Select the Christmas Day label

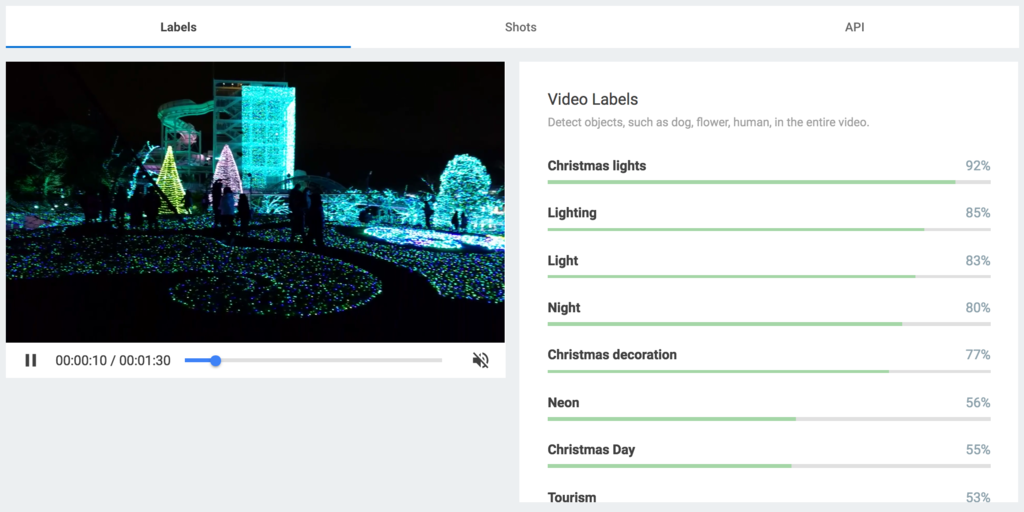[x=591, y=450]
